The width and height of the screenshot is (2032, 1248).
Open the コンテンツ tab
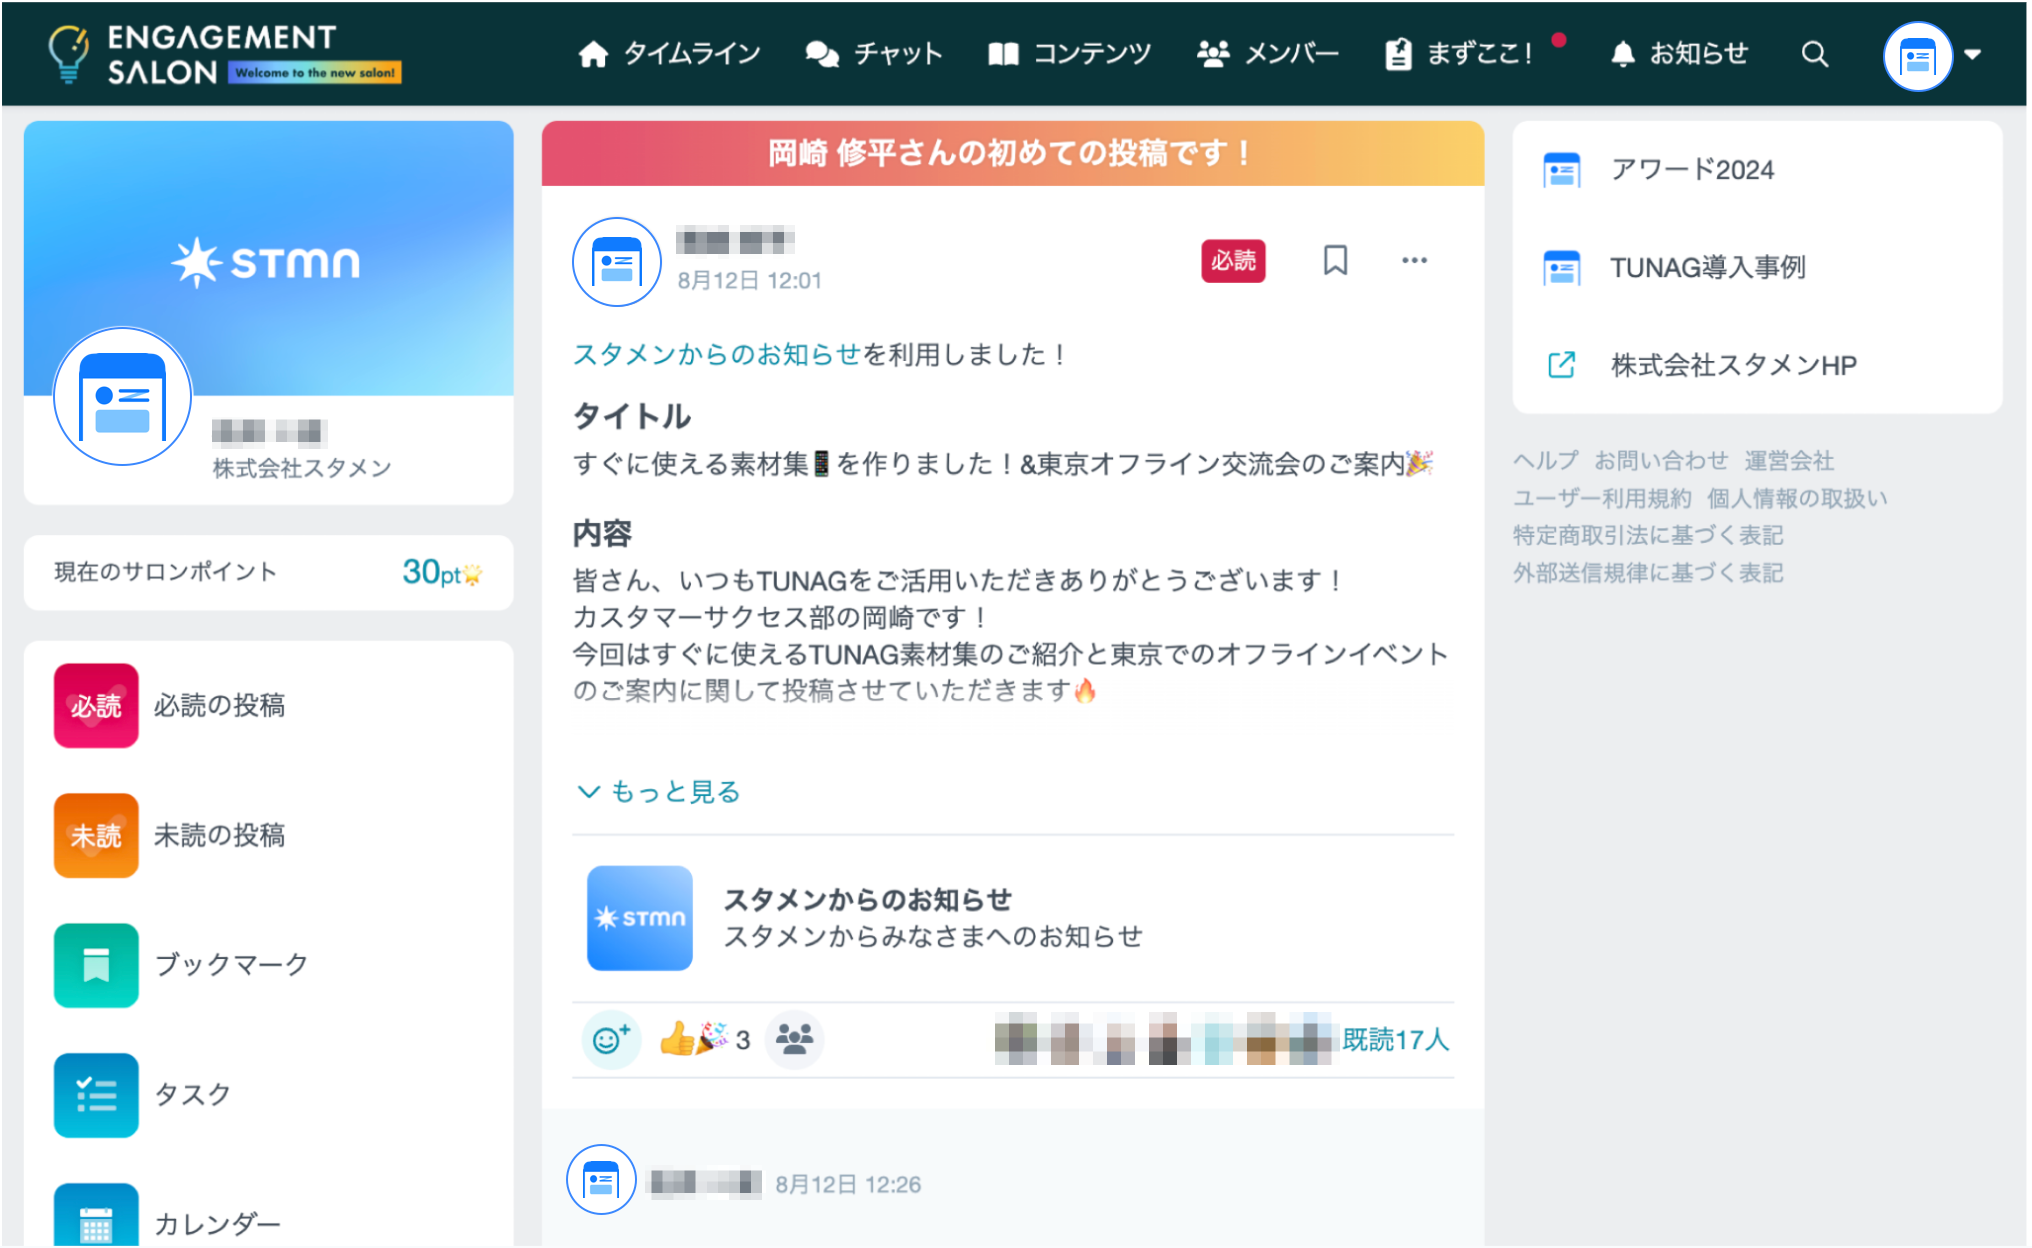[x=1070, y=54]
